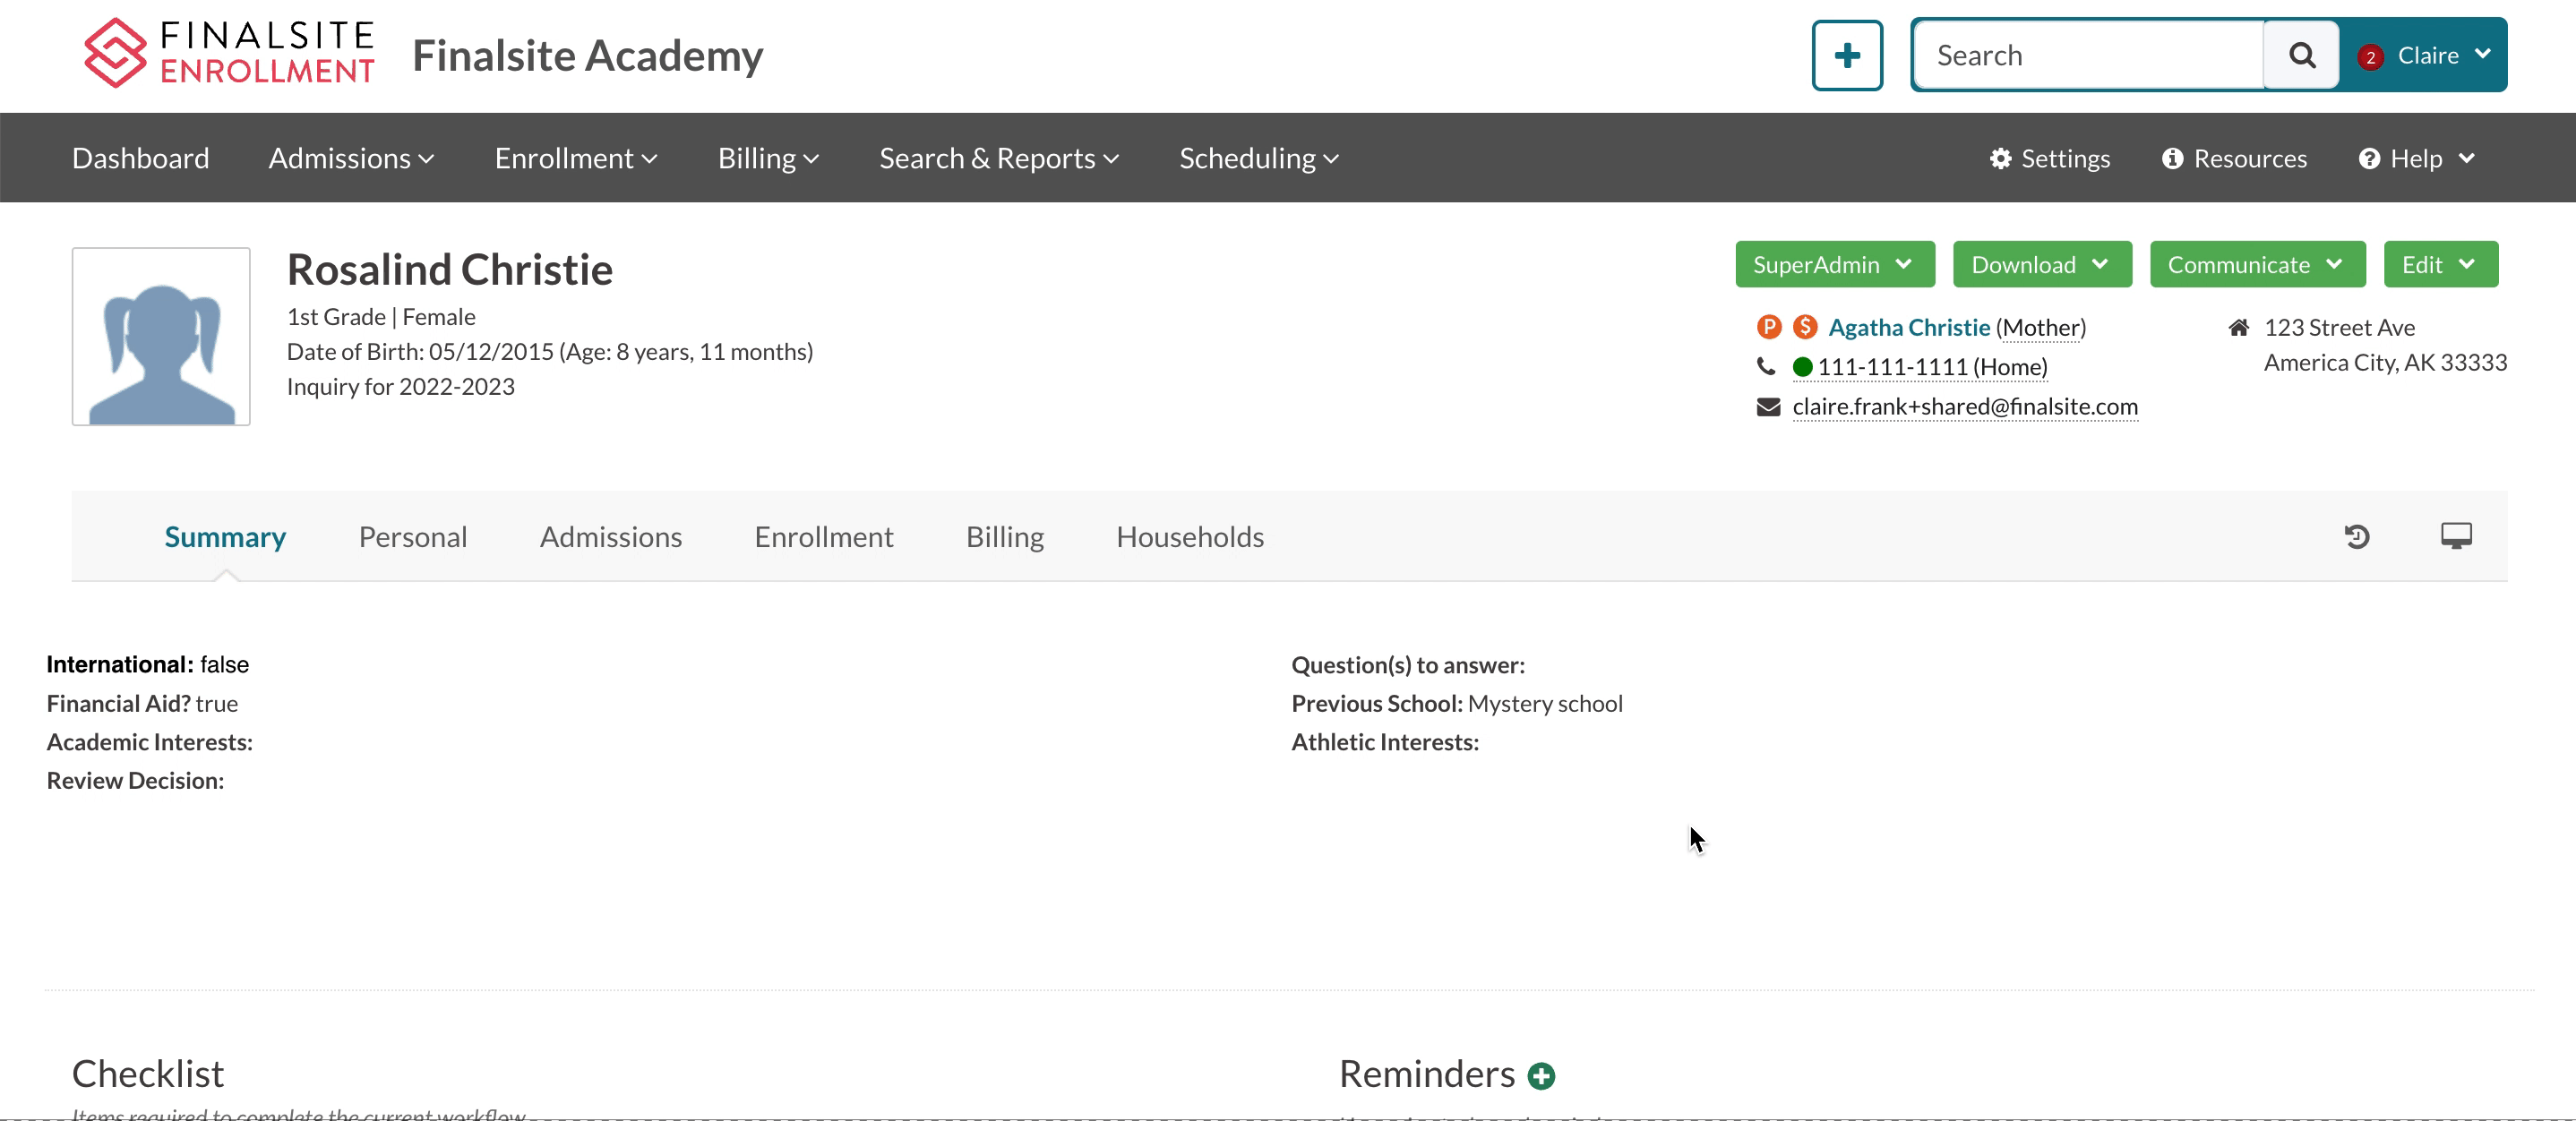Open the activity history clock icon
The image size is (2576, 1121).
coord(2356,537)
